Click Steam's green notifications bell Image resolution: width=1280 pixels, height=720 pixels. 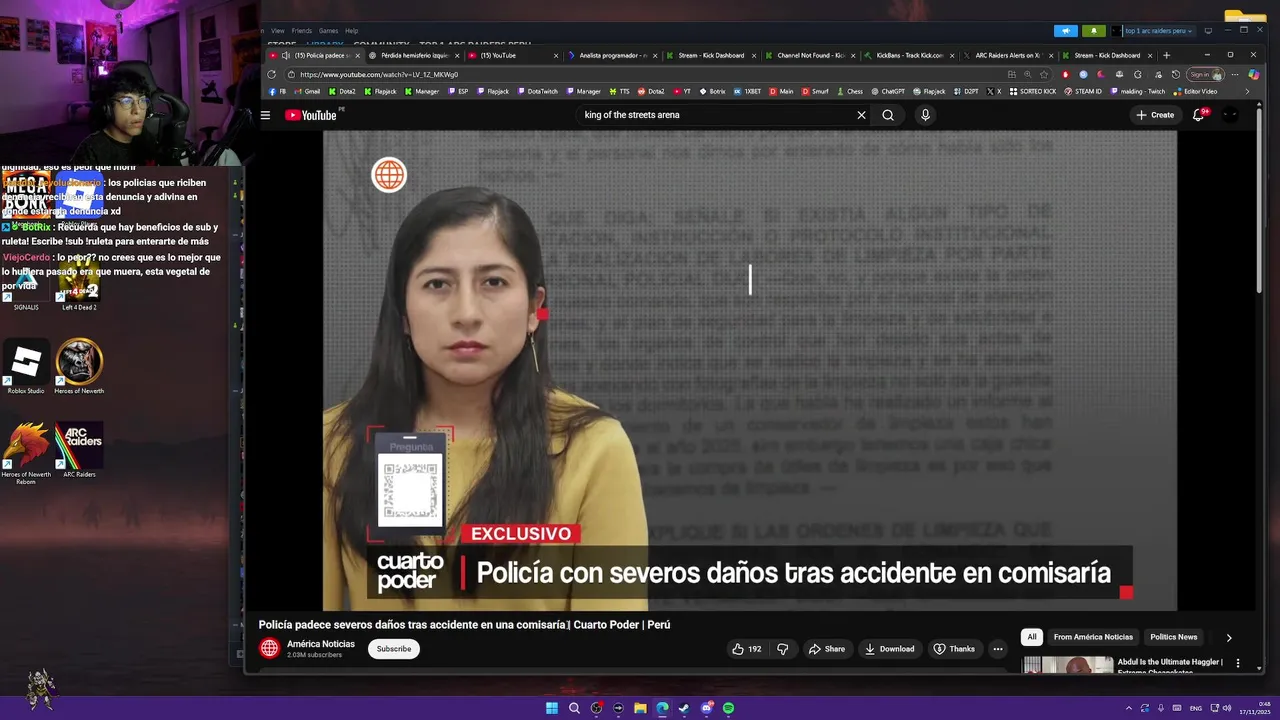coord(1094,31)
